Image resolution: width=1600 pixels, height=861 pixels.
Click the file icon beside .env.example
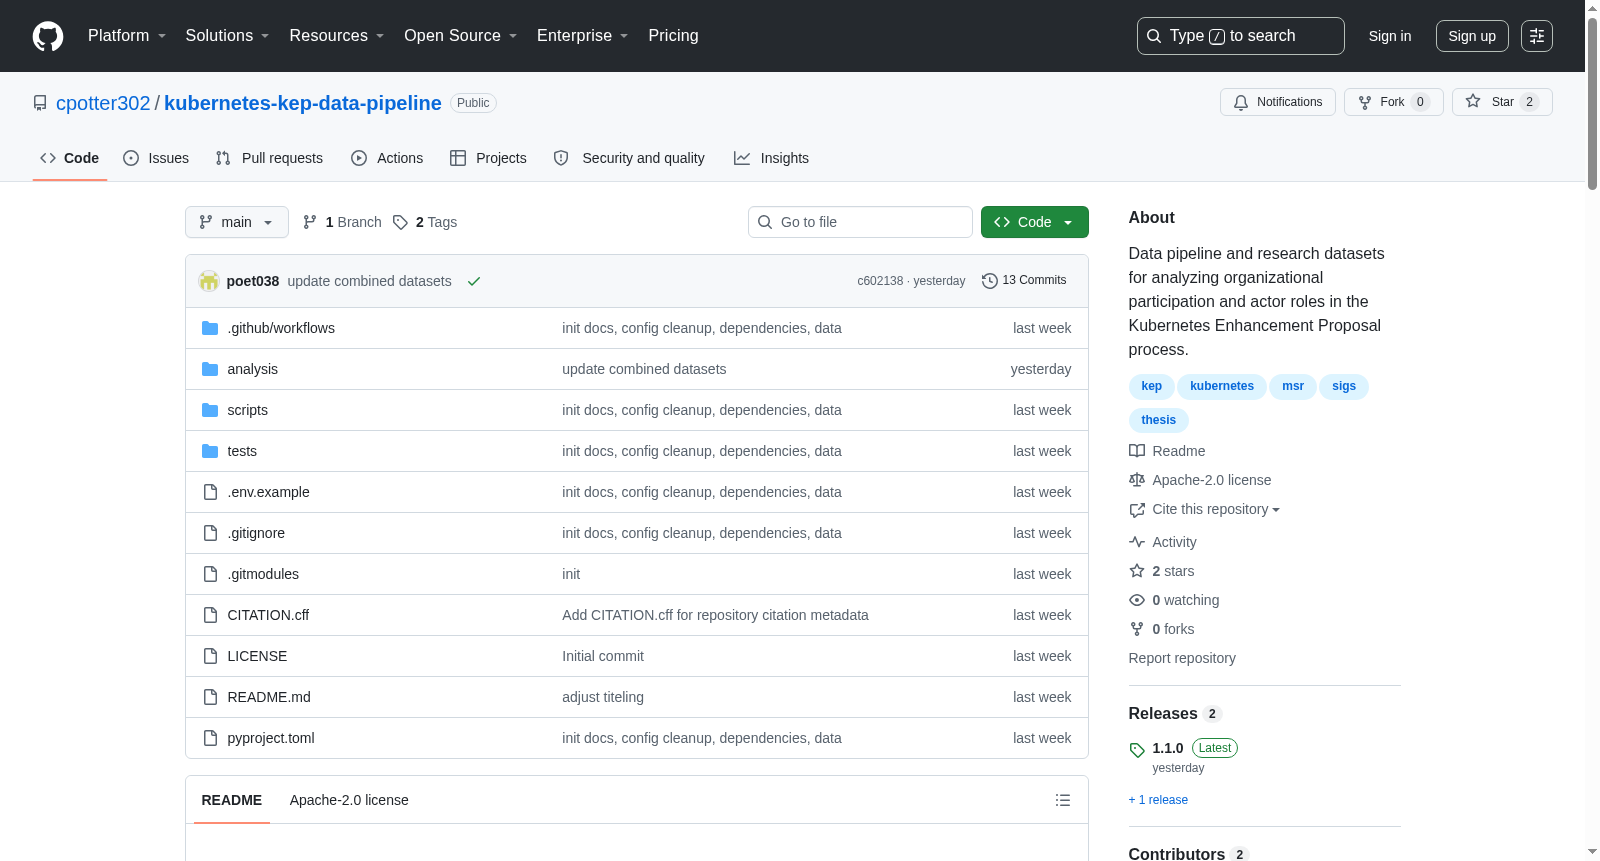(210, 492)
